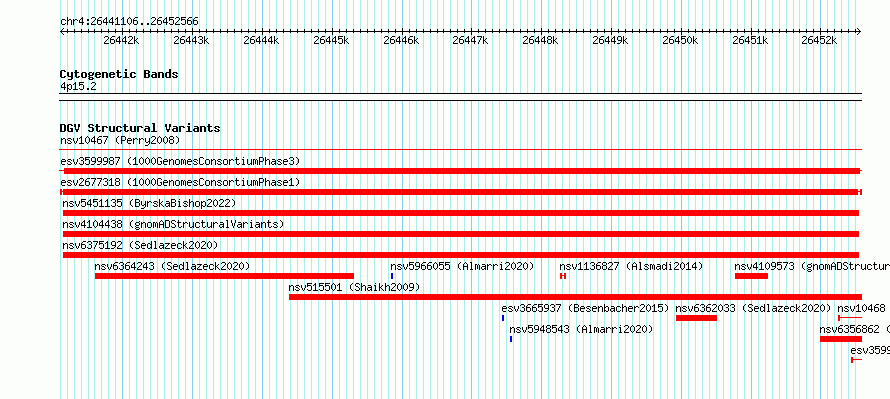Select the nsv6375192 variant red bar

[x=461, y=255]
